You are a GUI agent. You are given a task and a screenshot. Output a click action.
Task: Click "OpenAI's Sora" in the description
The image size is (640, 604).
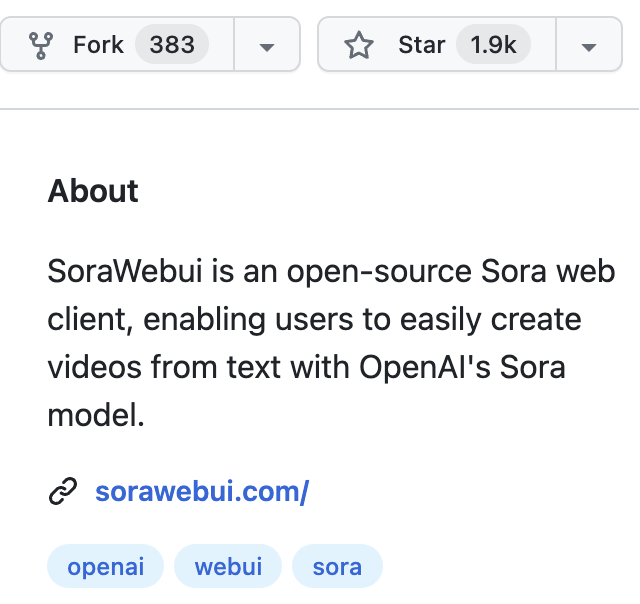[x=462, y=367]
